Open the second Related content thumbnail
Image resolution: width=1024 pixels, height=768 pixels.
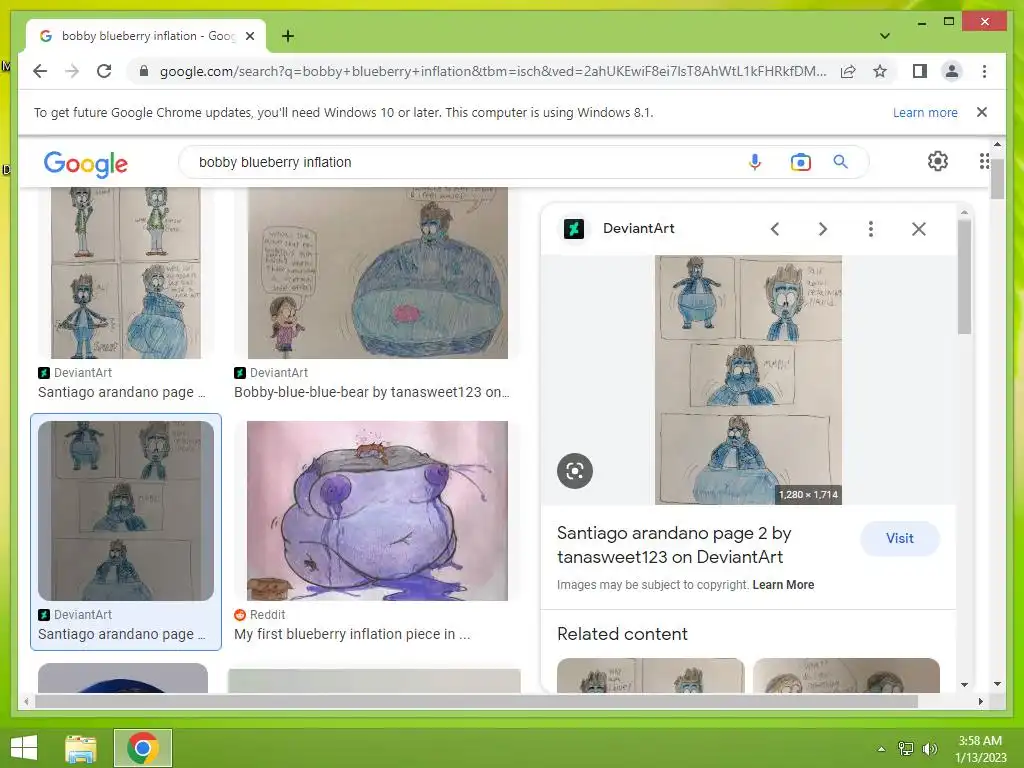point(846,675)
